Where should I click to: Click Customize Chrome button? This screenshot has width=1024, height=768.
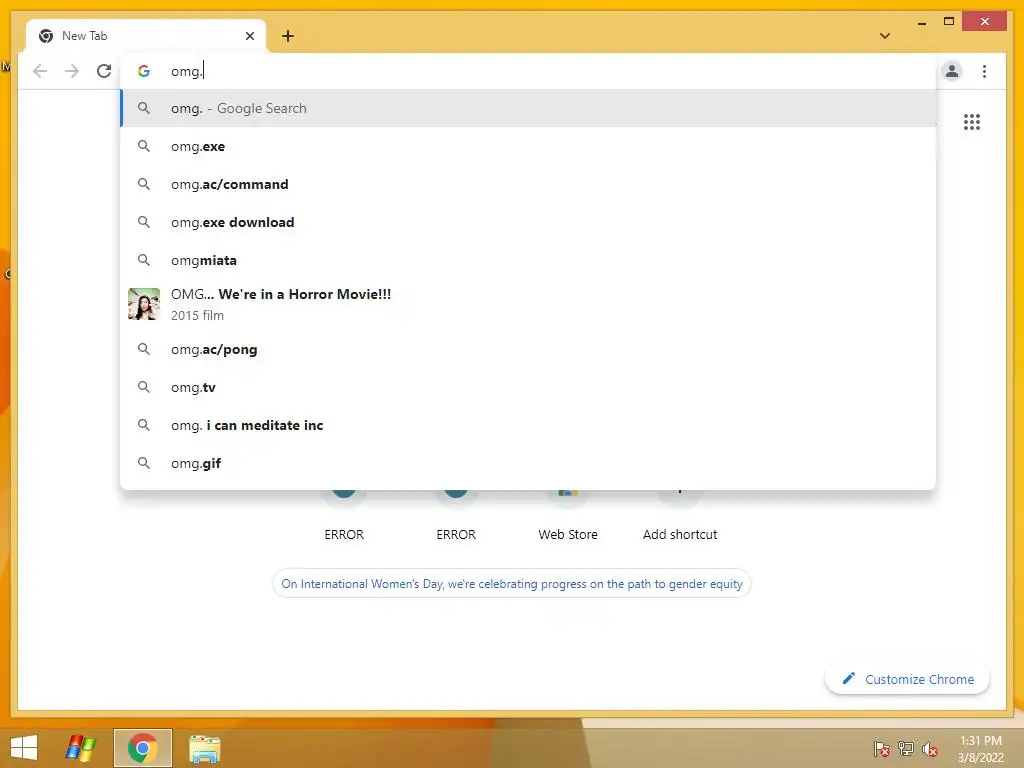point(908,679)
